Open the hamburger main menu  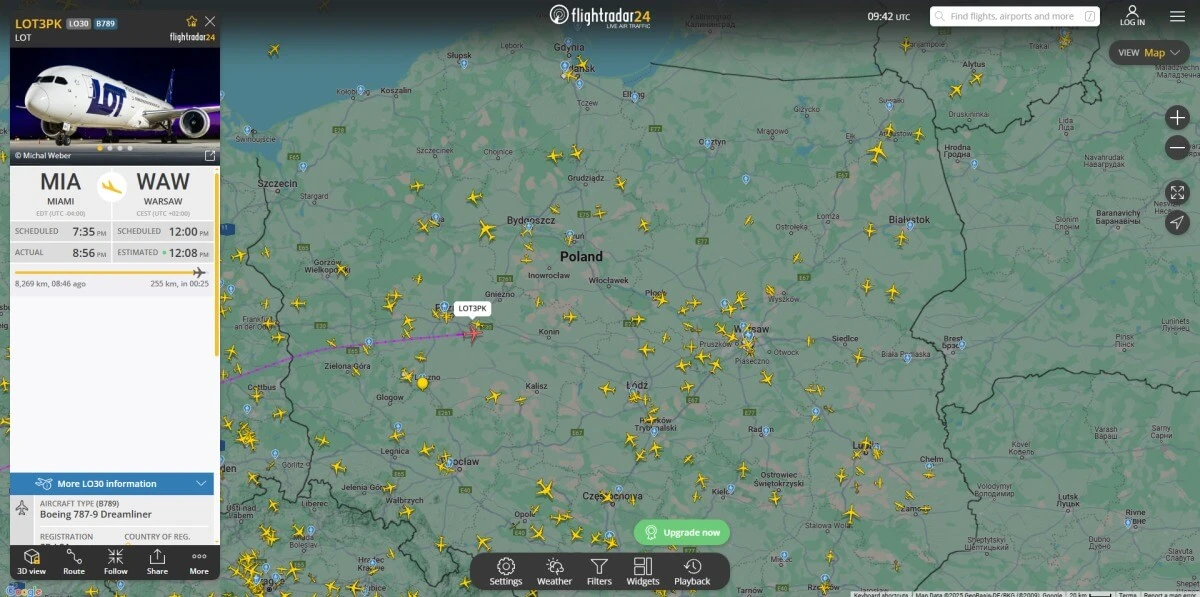click(x=1177, y=16)
